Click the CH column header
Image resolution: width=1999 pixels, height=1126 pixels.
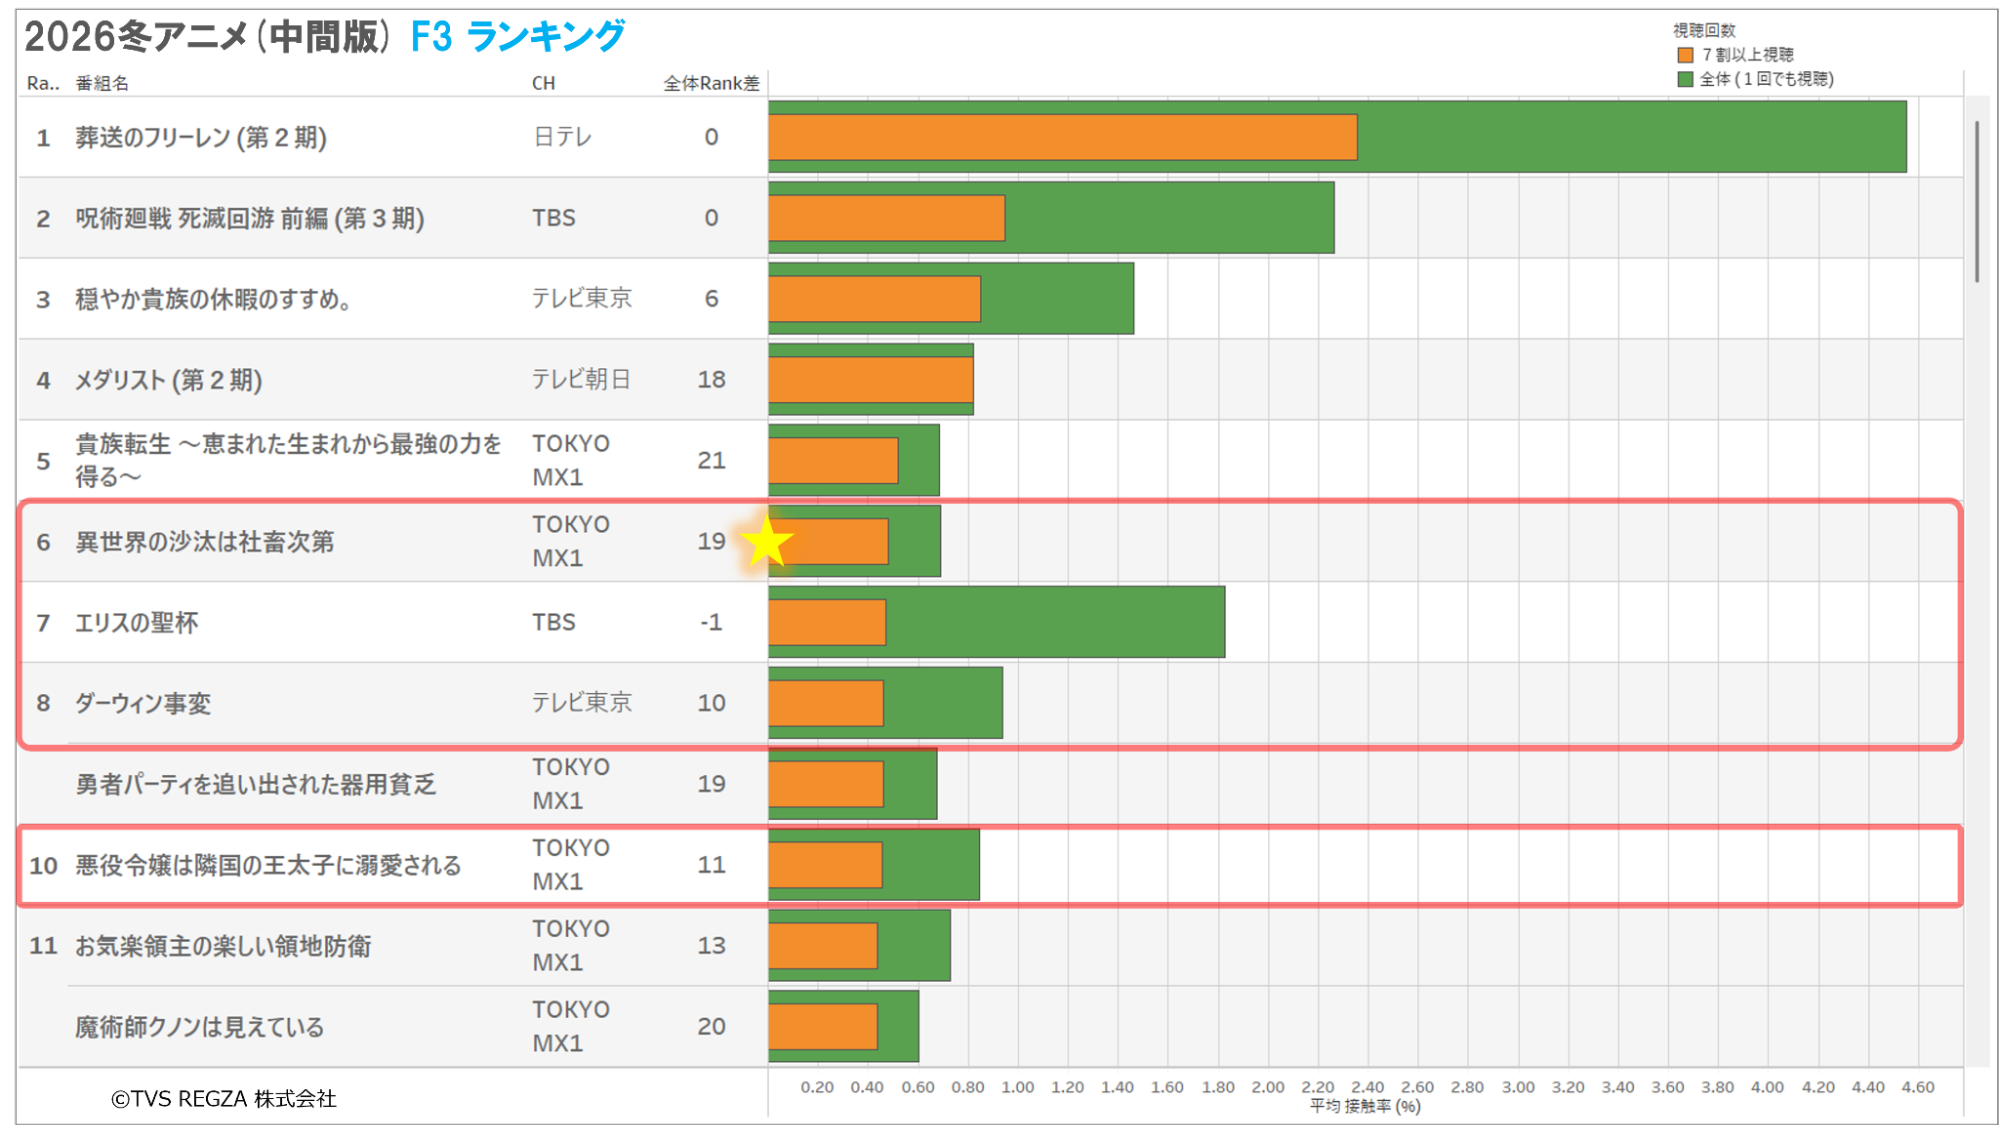543,84
